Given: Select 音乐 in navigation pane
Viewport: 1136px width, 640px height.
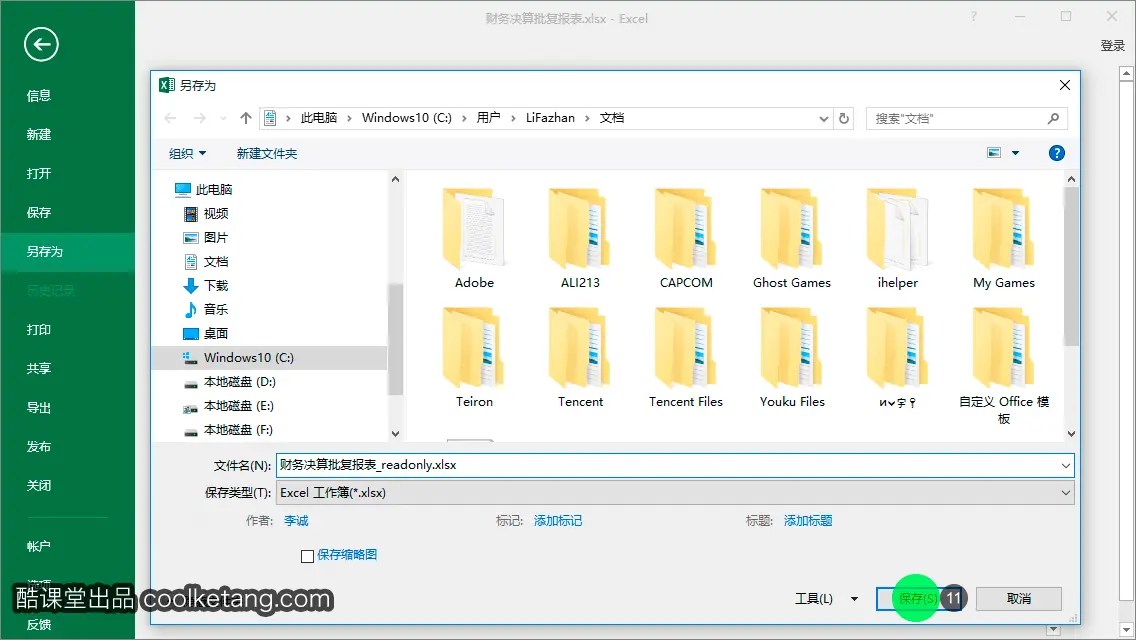Looking at the screenshot, I should coord(206,309).
